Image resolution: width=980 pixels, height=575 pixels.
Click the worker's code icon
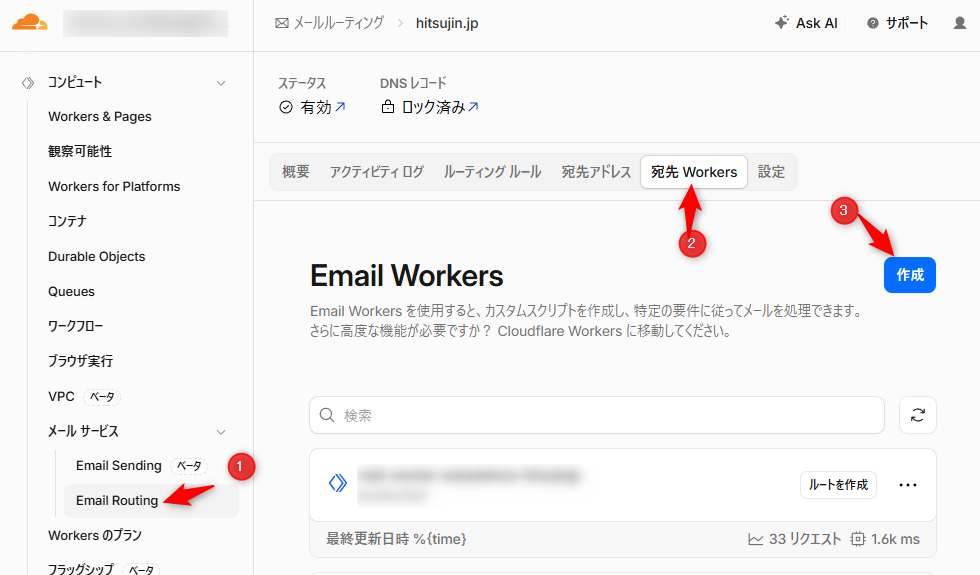338,483
